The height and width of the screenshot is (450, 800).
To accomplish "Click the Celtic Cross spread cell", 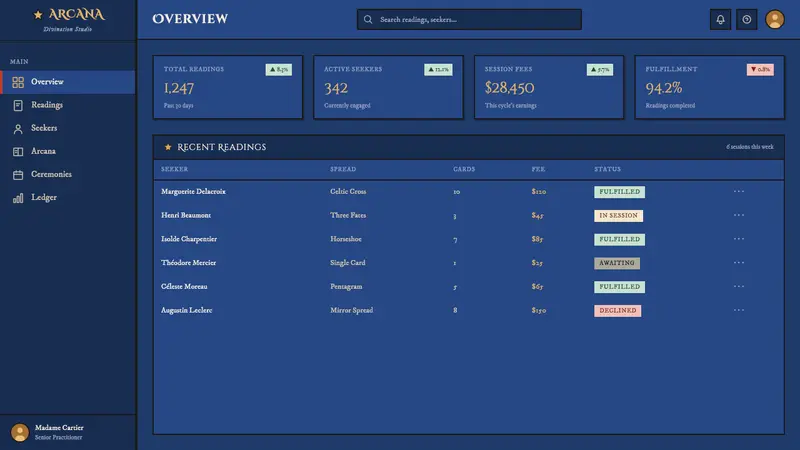I will tap(348, 191).
